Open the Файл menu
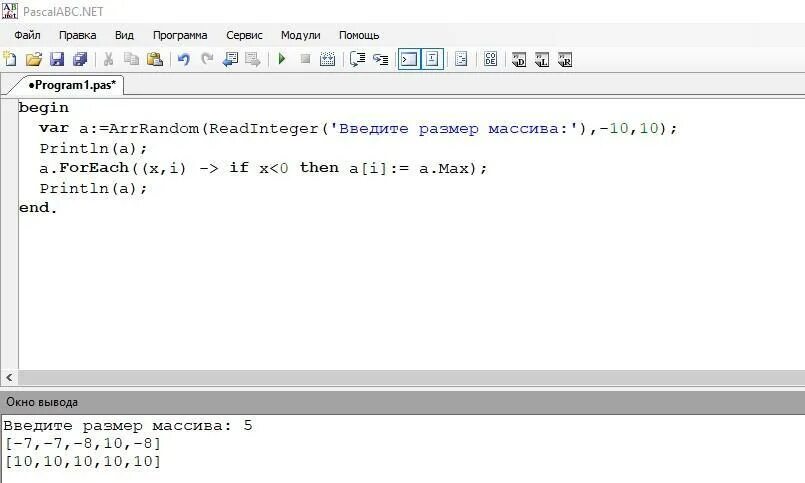This screenshot has width=805, height=483. pyautogui.click(x=27, y=35)
